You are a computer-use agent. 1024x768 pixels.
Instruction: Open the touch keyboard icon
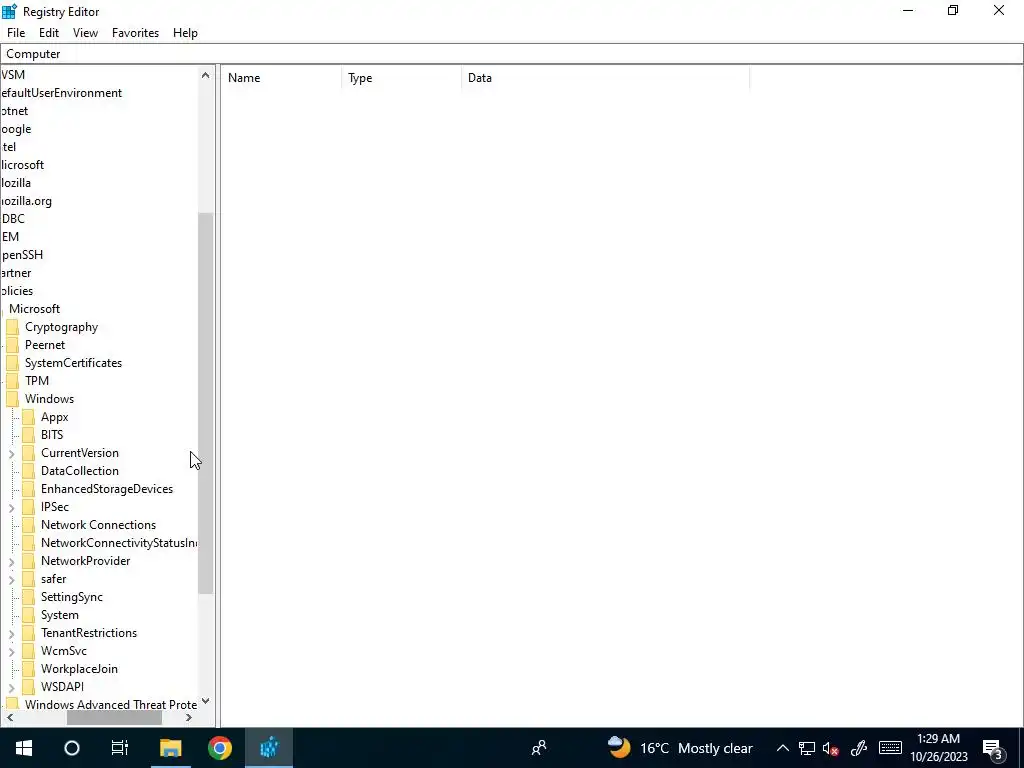890,748
